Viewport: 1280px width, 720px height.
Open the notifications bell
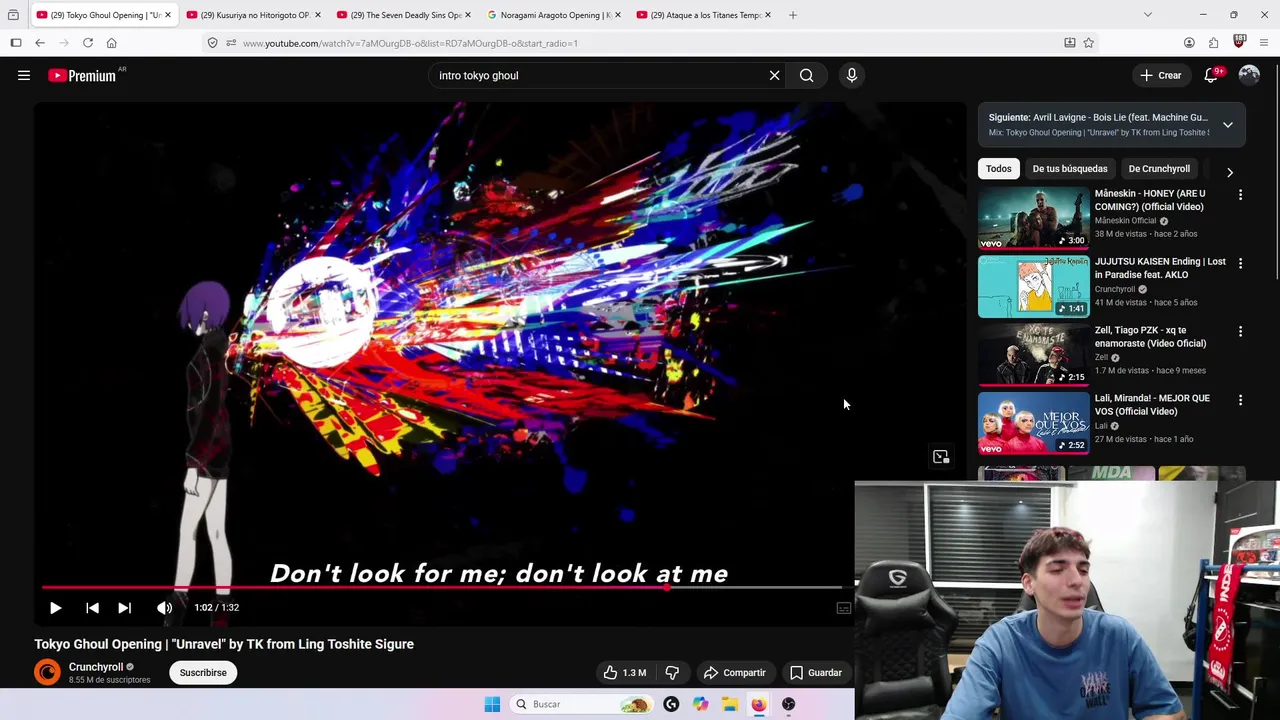click(1211, 75)
